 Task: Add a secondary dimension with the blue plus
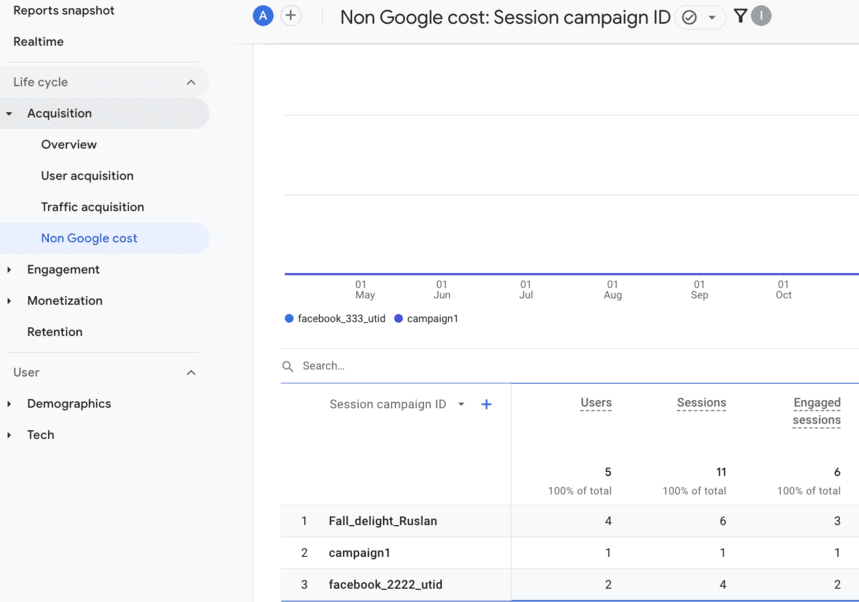point(486,404)
